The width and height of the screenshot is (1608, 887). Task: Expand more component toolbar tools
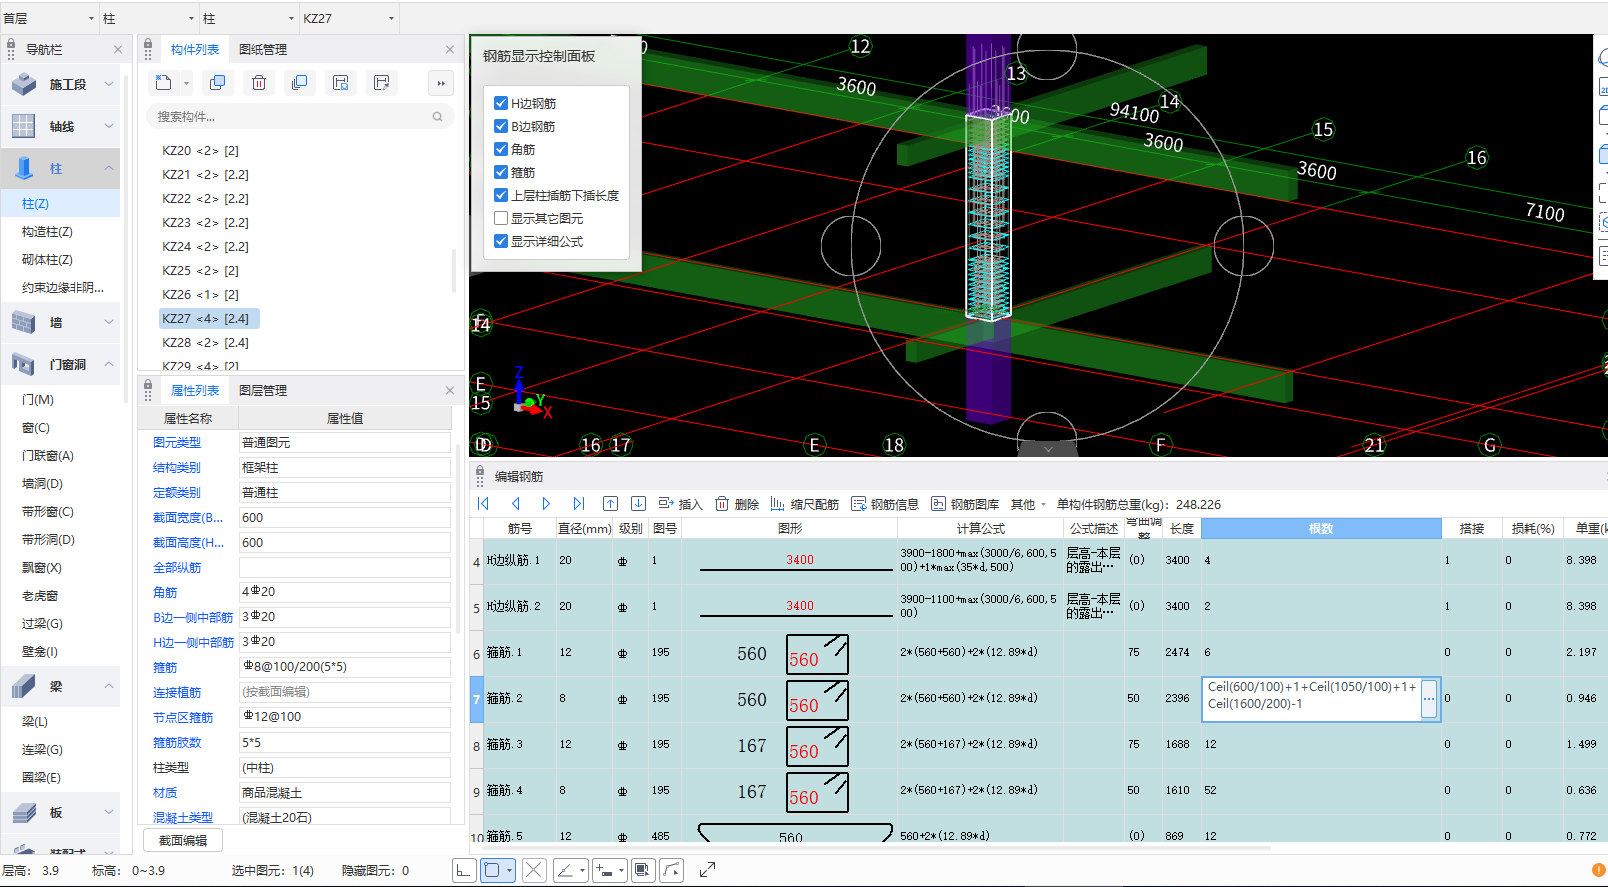pos(441,83)
